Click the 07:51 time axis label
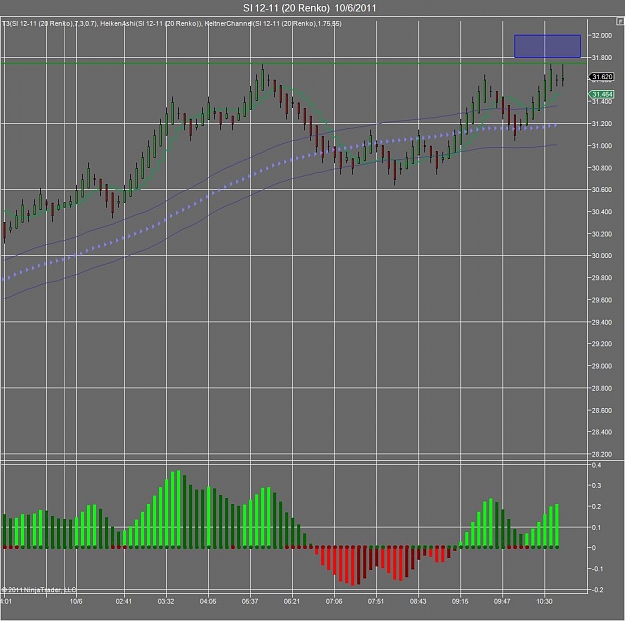The width and height of the screenshot is (625, 621). [376, 601]
